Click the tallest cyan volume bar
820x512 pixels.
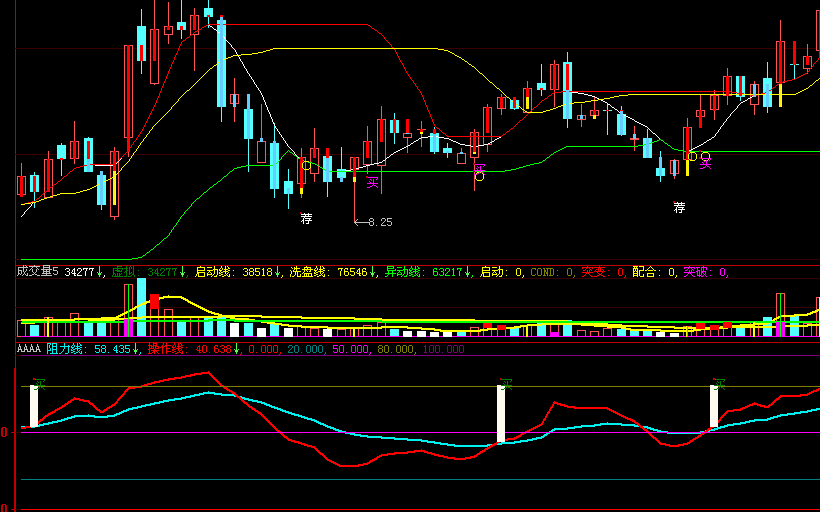(141, 307)
